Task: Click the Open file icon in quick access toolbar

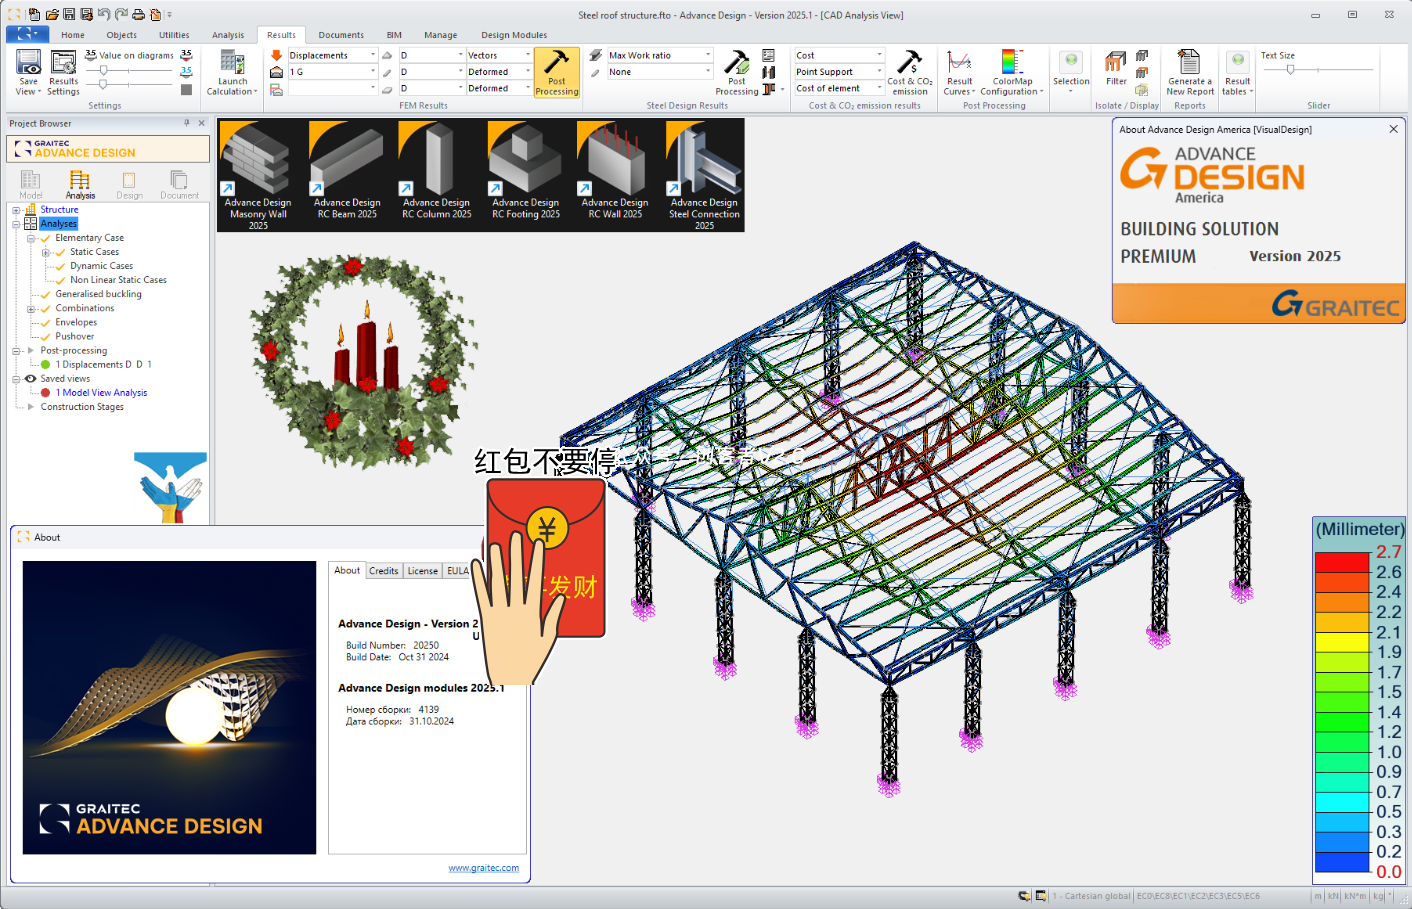Action: (51, 15)
